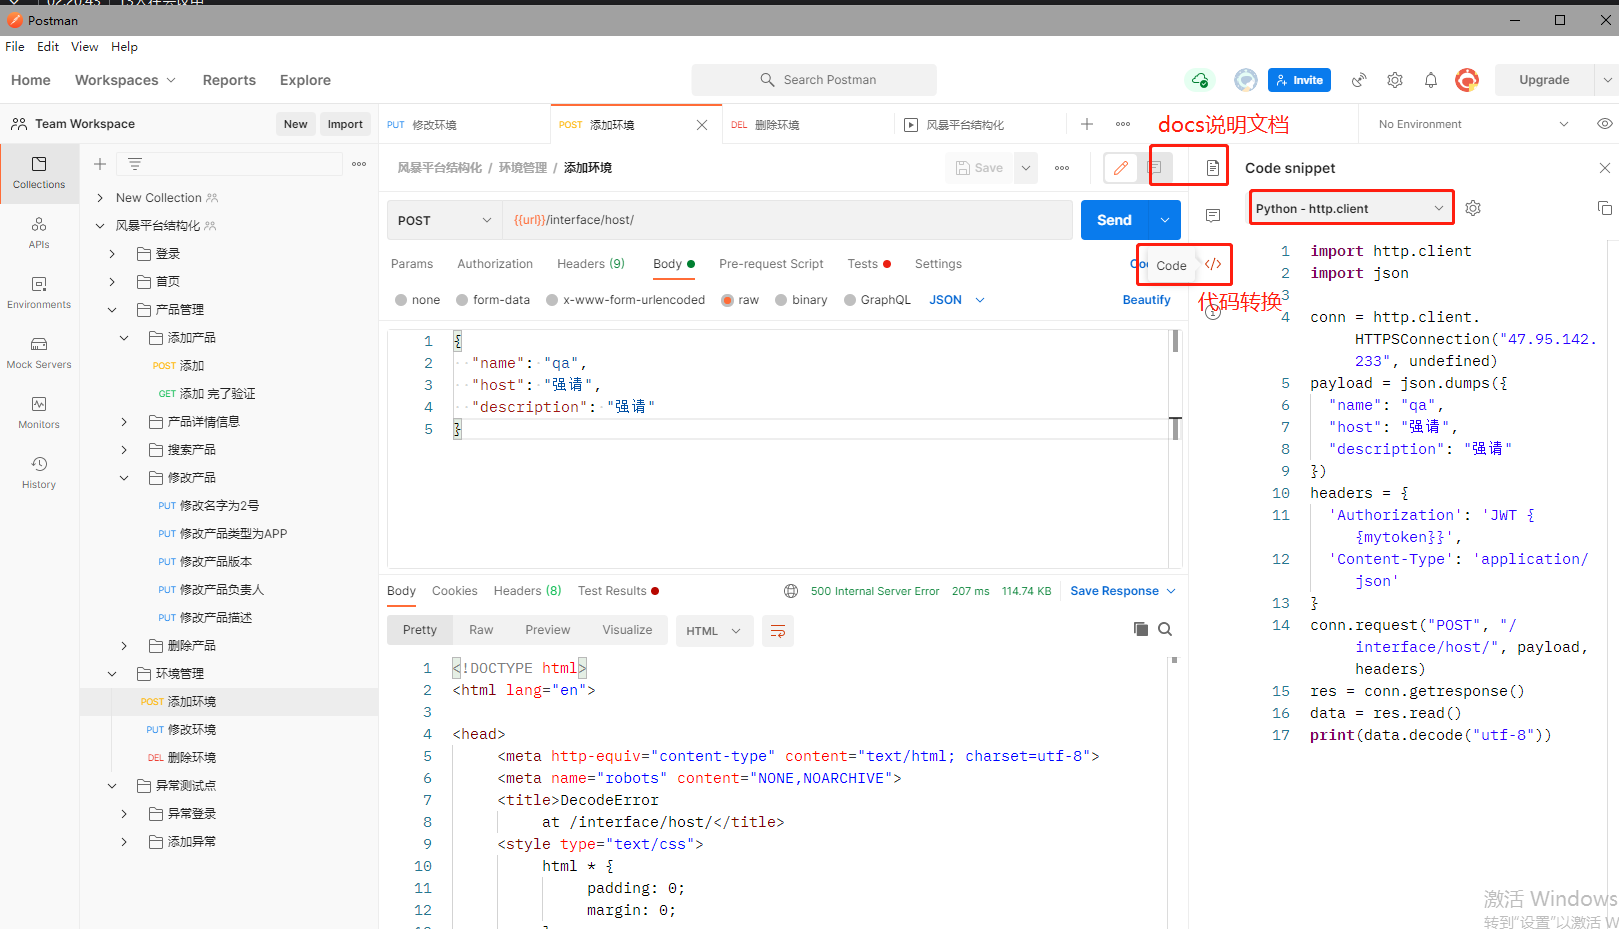Close the Code snippet panel
The image size is (1619, 929).
(1605, 168)
